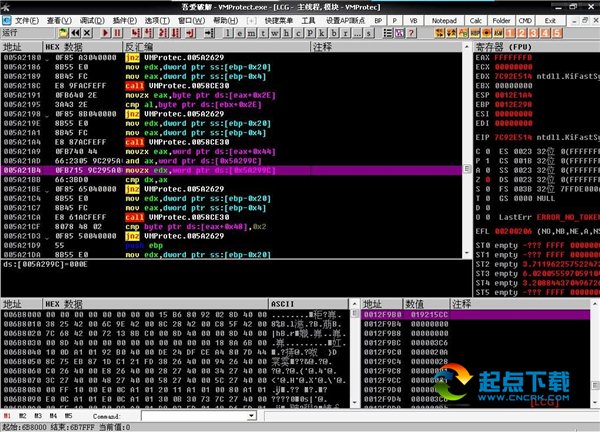Open the 插件(P) menu
Screen dimensions: 600x432
click(125, 20)
